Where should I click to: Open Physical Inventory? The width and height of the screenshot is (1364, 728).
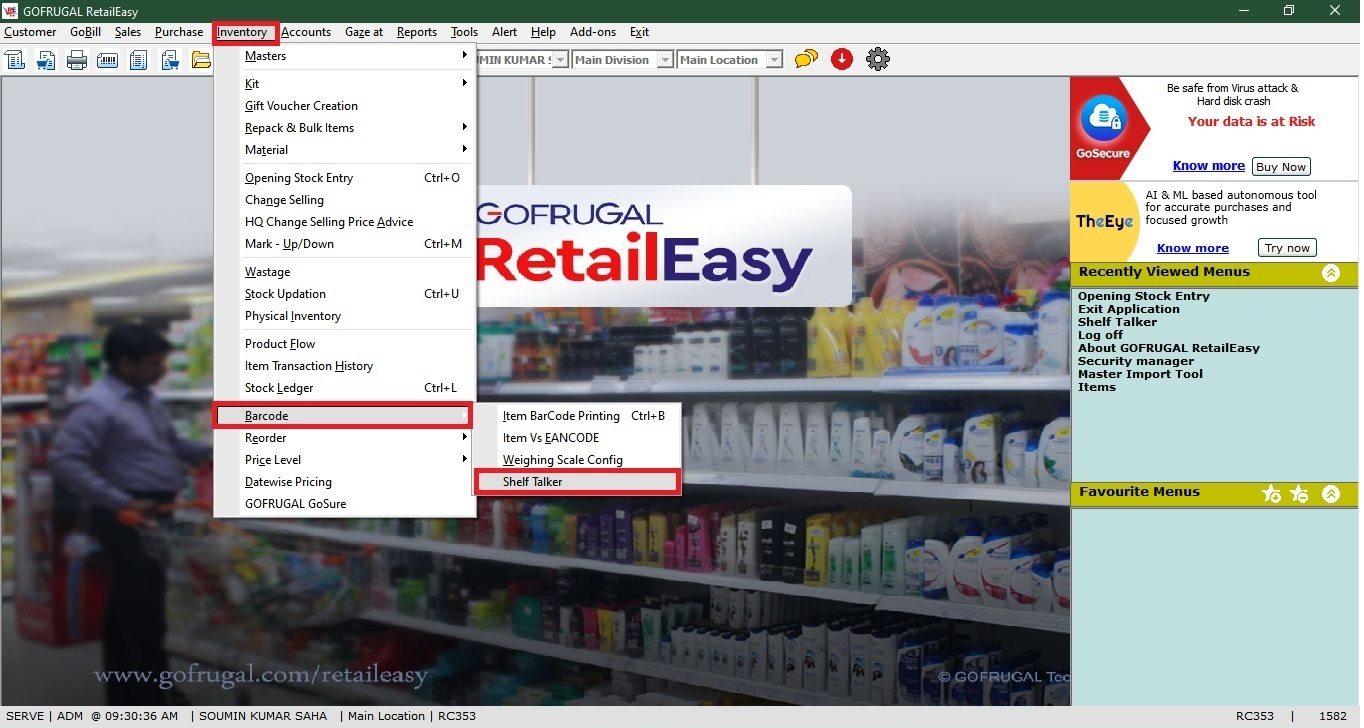(x=345, y=316)
